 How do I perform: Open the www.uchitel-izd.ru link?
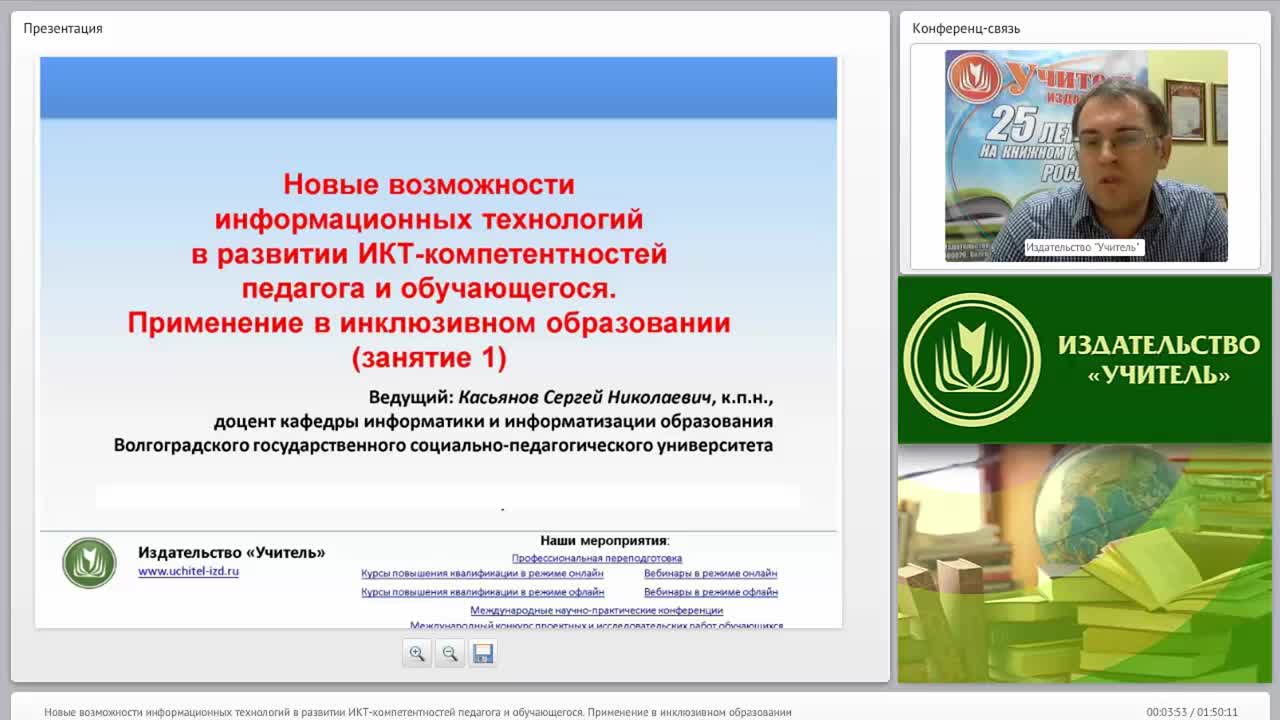pyautogui.click(x=188, y=571)
